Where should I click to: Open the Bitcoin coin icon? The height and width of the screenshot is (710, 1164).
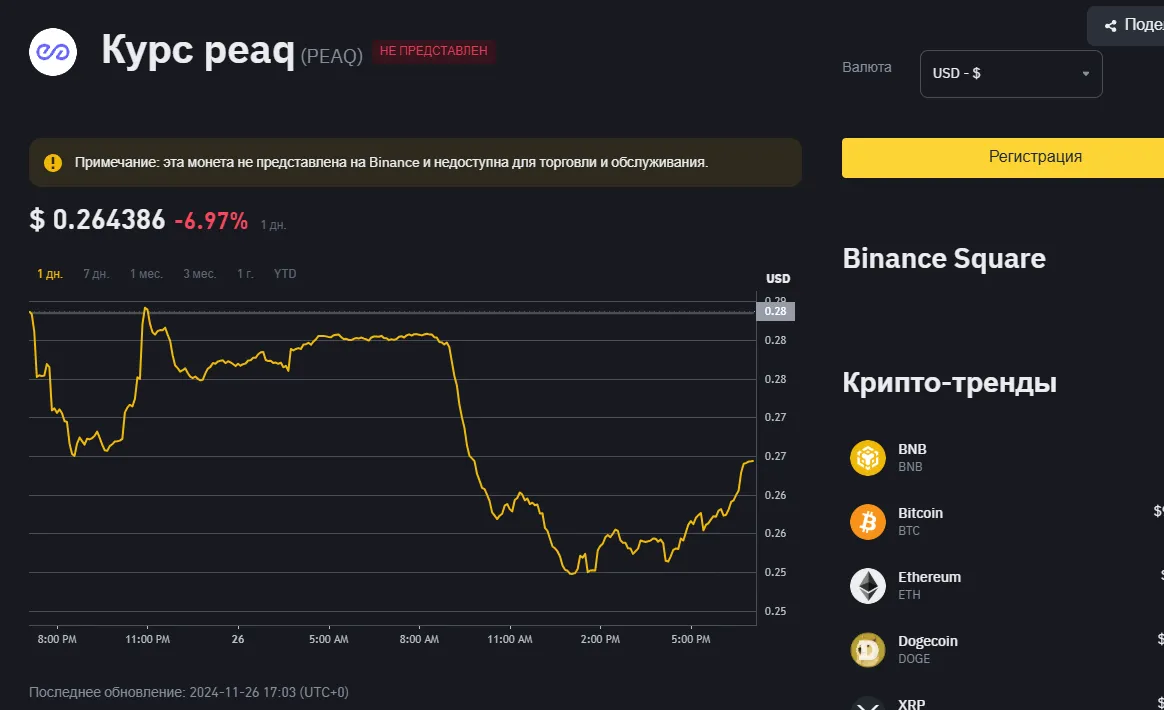868,521
